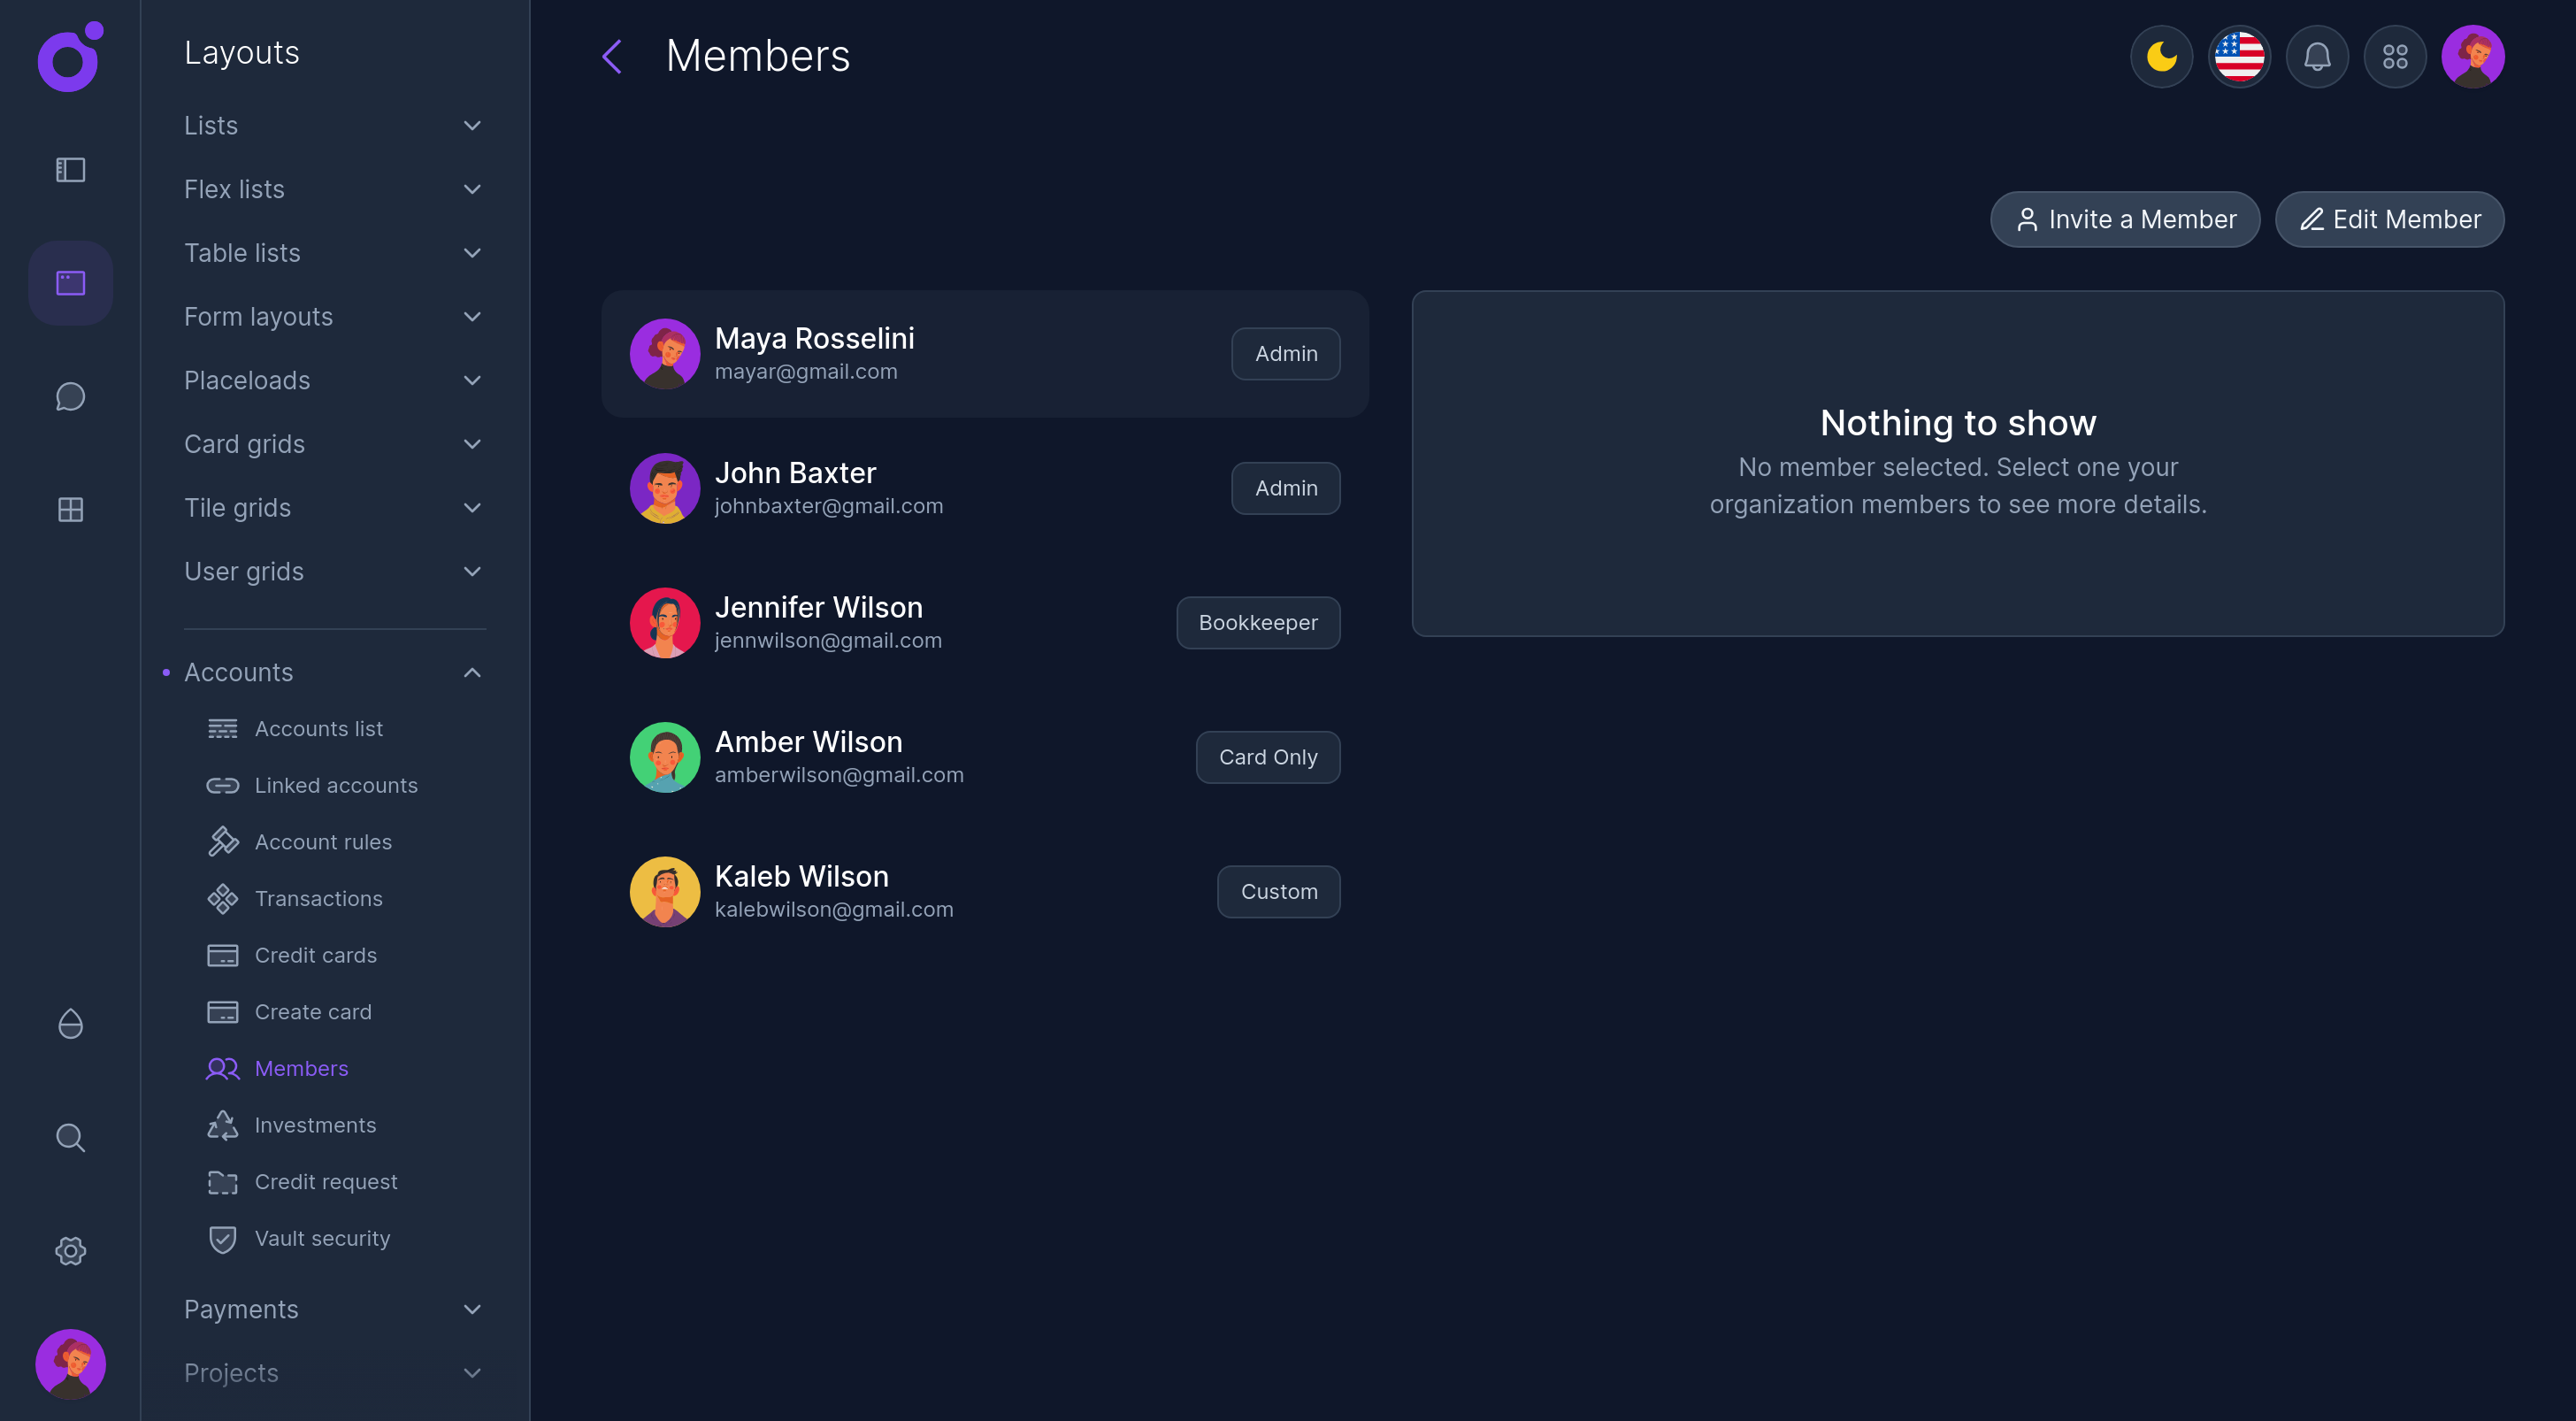Expand the Form layouts section

tap(472, 316)
